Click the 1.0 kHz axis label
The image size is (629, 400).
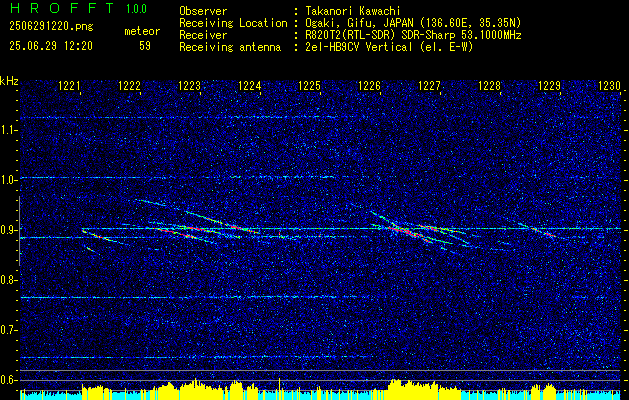[x=8, y=180]
